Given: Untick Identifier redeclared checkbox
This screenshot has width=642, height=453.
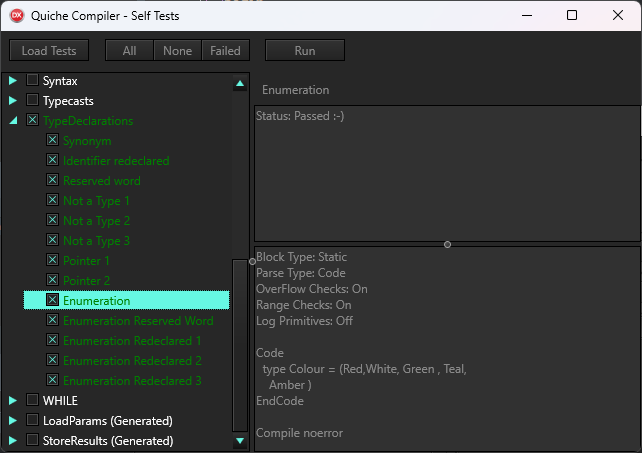Looking at the screenshot, I should [52, 160].
